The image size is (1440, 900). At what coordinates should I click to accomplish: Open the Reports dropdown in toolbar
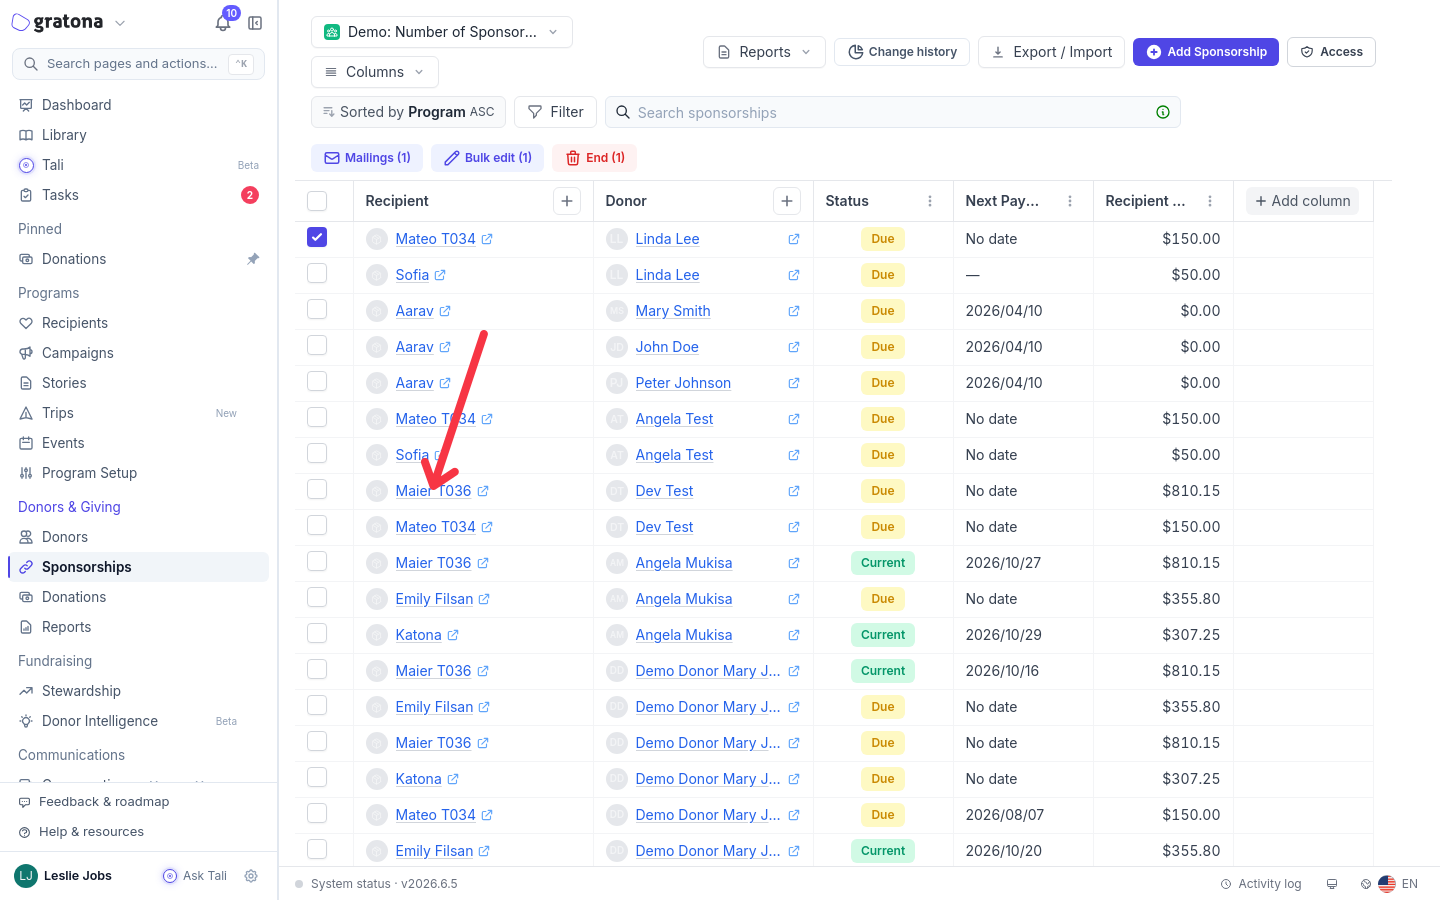pos(765,52)
